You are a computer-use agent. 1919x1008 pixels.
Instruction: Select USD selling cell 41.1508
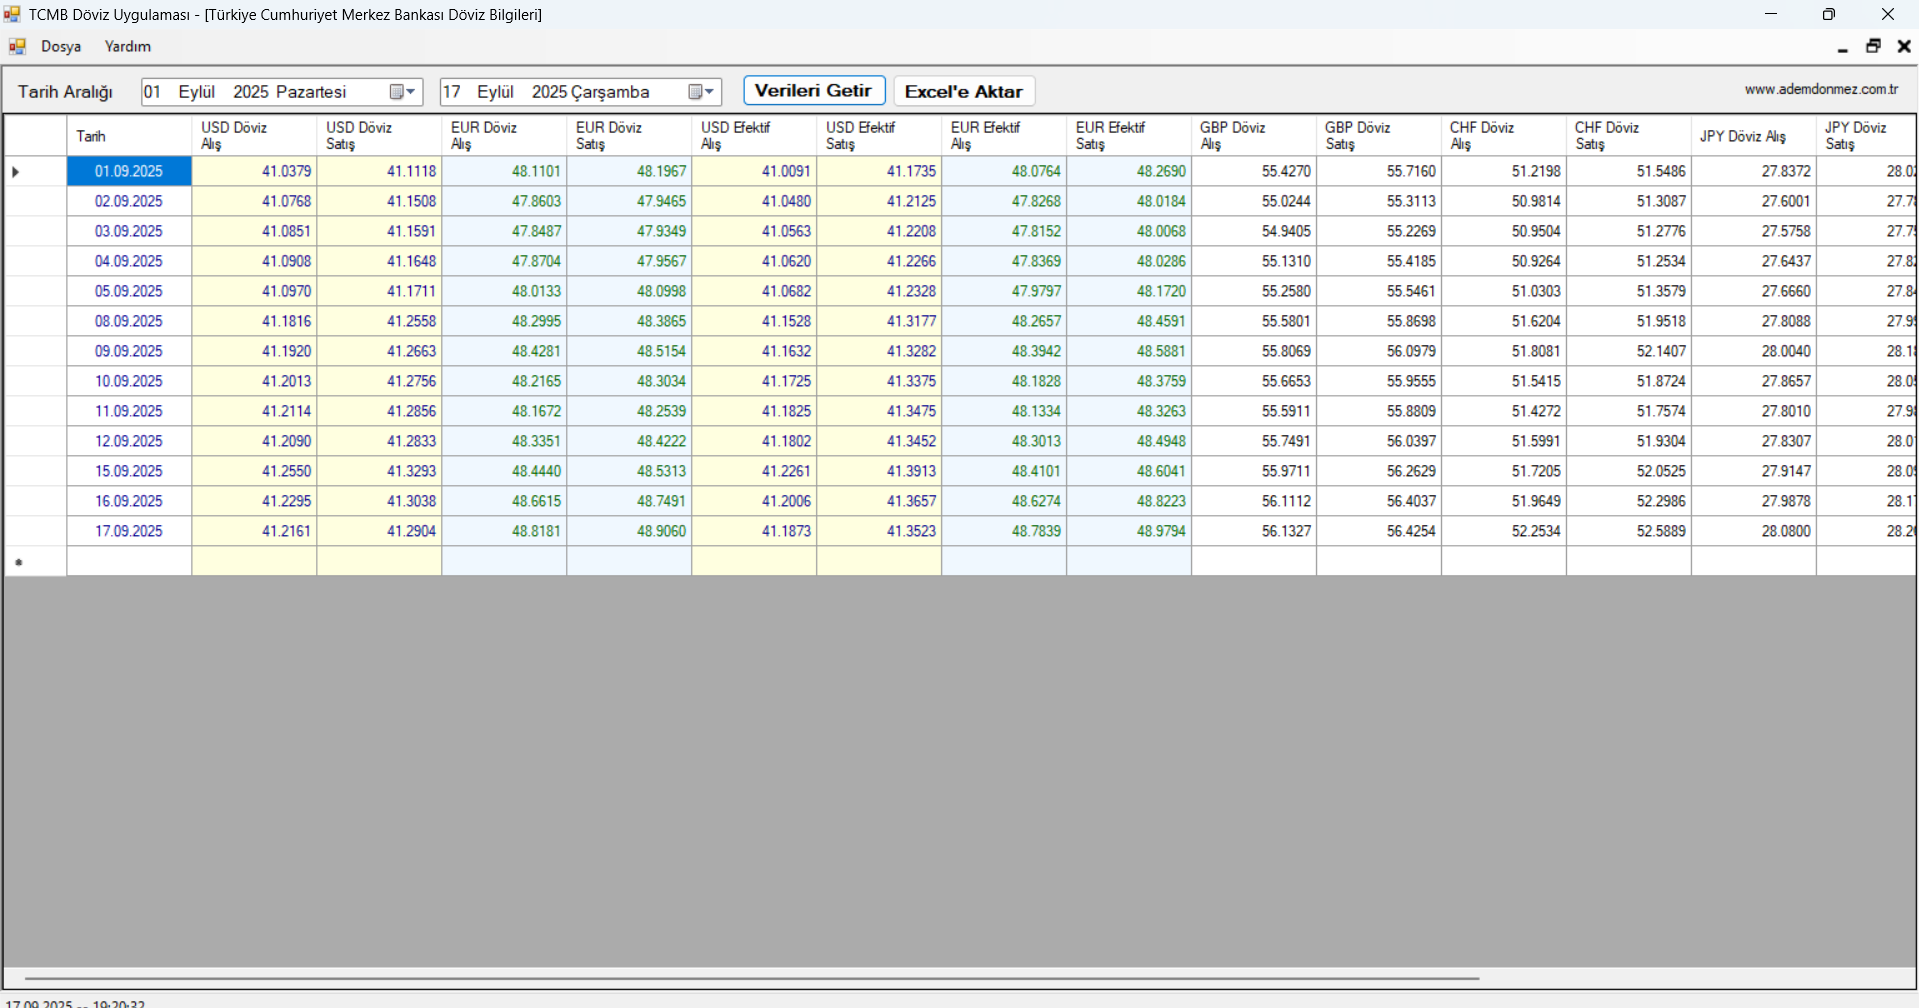click(379, 201)
